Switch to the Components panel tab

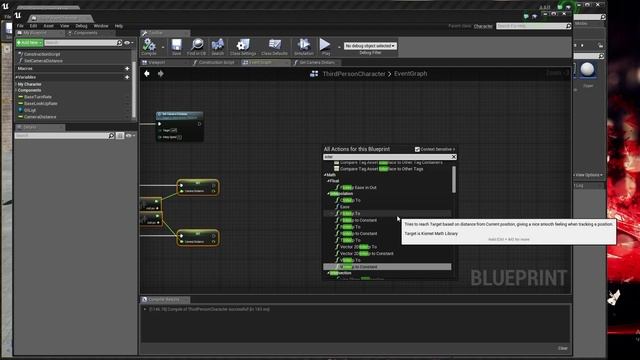point(85,33)
